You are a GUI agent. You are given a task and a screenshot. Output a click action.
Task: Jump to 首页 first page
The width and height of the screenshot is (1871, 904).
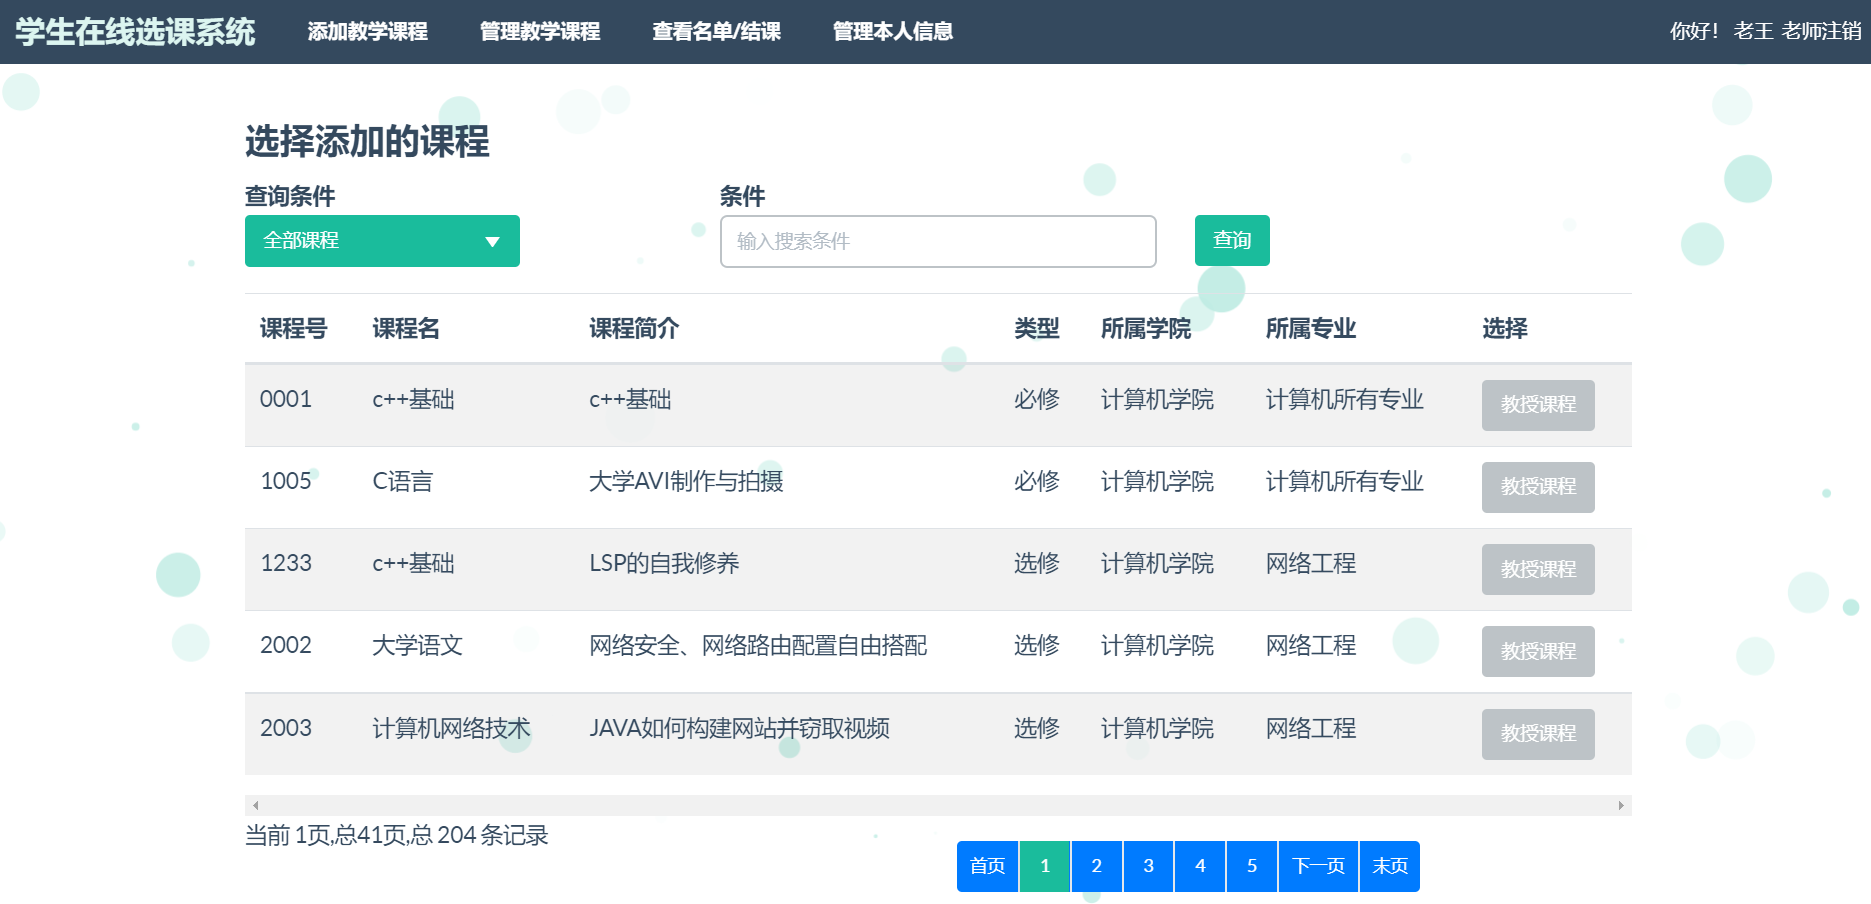(987, 866)
